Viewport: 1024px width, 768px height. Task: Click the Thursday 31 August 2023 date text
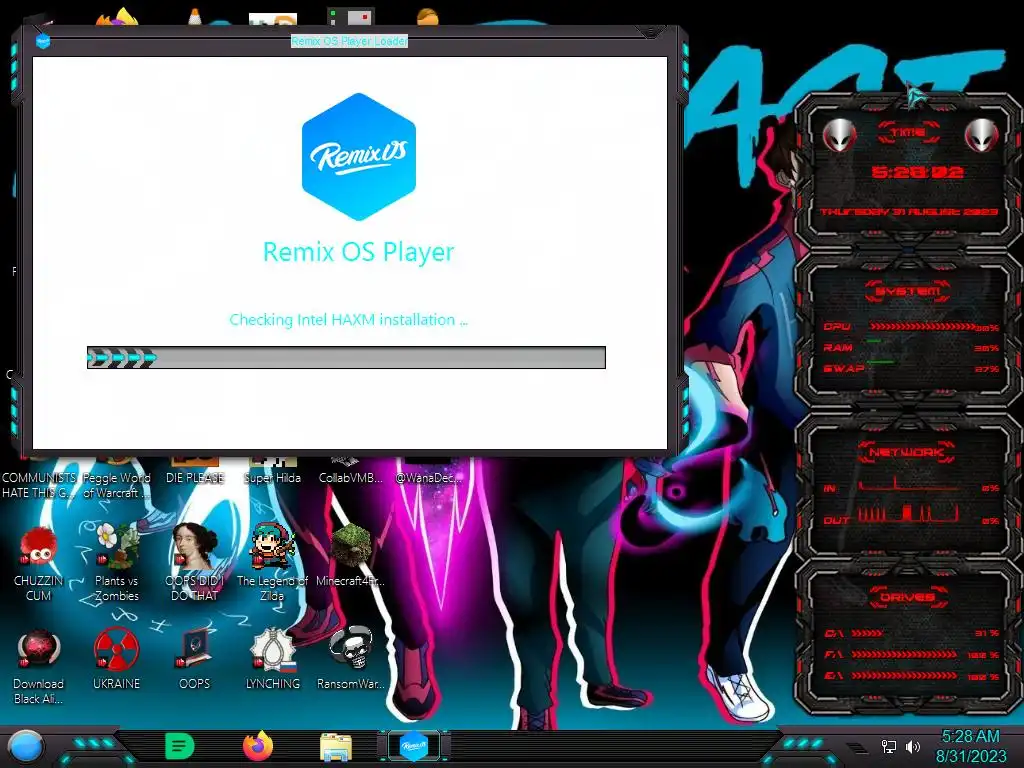pos(909,212)
